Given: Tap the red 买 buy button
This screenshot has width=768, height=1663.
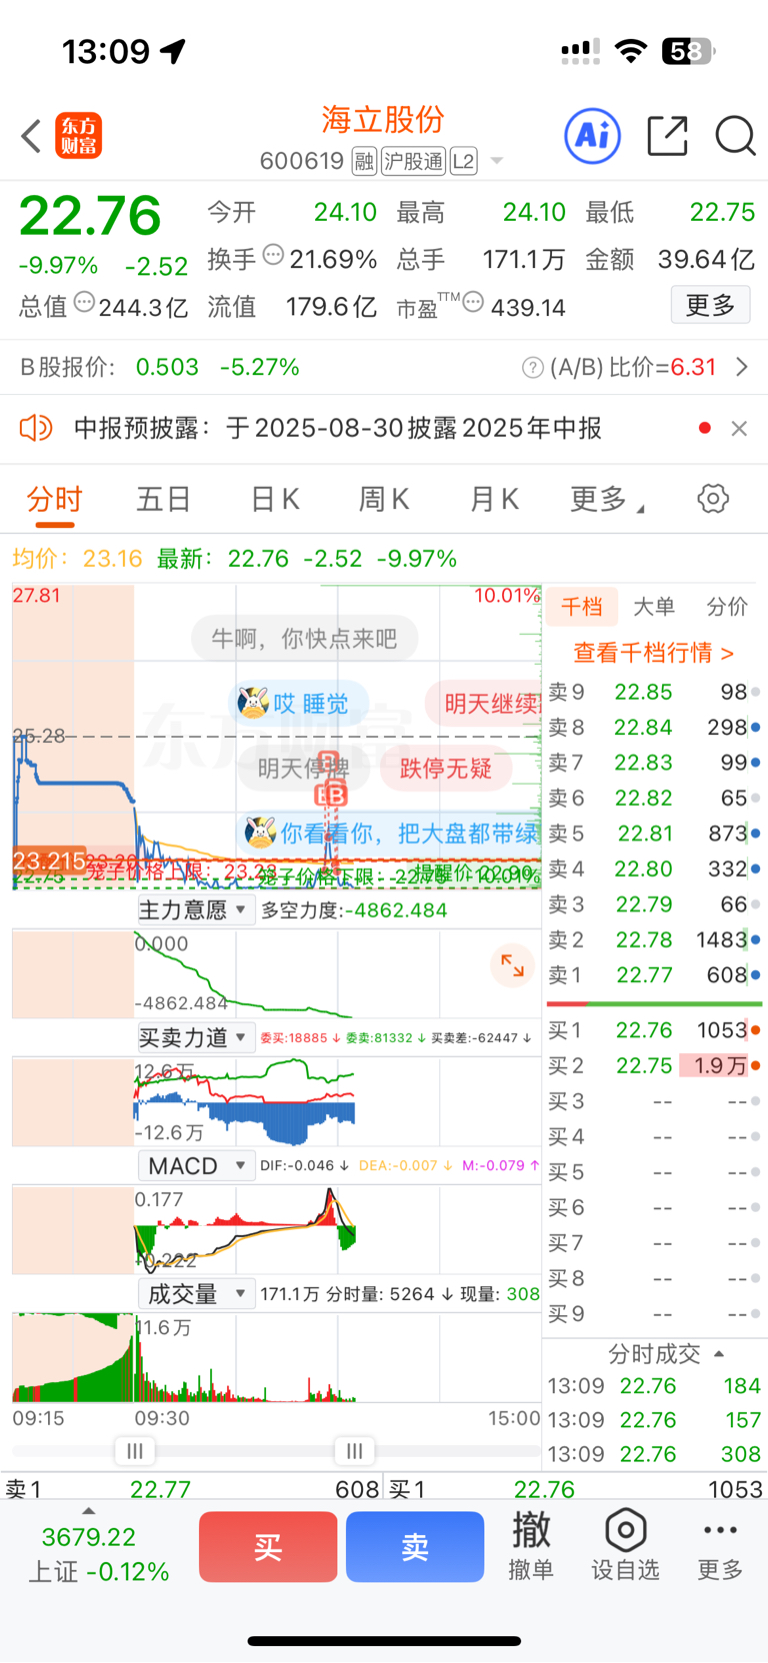Looking at the screenshot, I should tap(268, 1547).
